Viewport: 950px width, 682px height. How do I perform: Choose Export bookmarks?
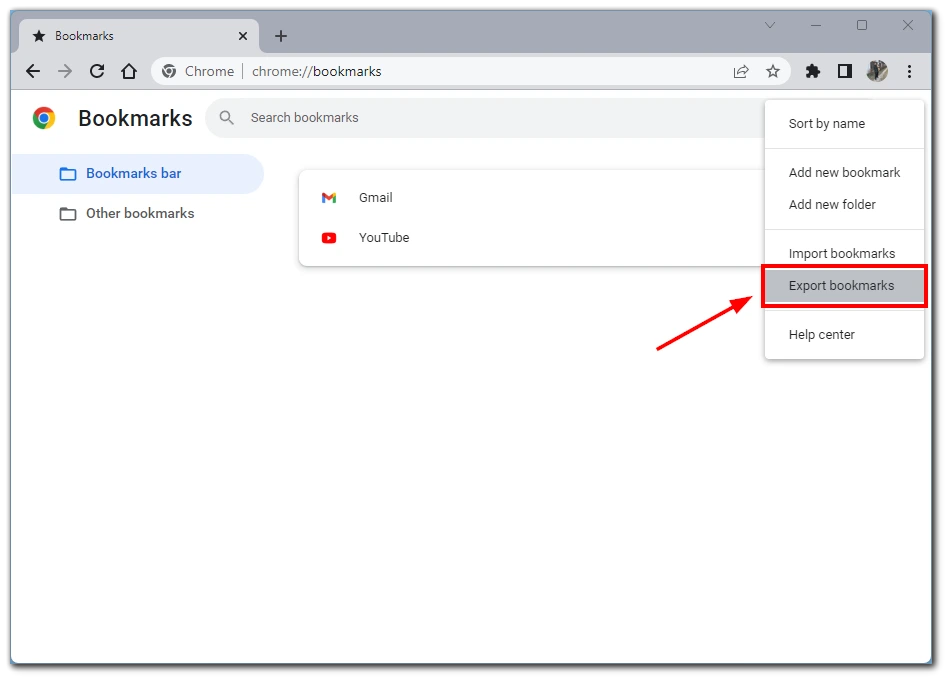coord(845,286)
